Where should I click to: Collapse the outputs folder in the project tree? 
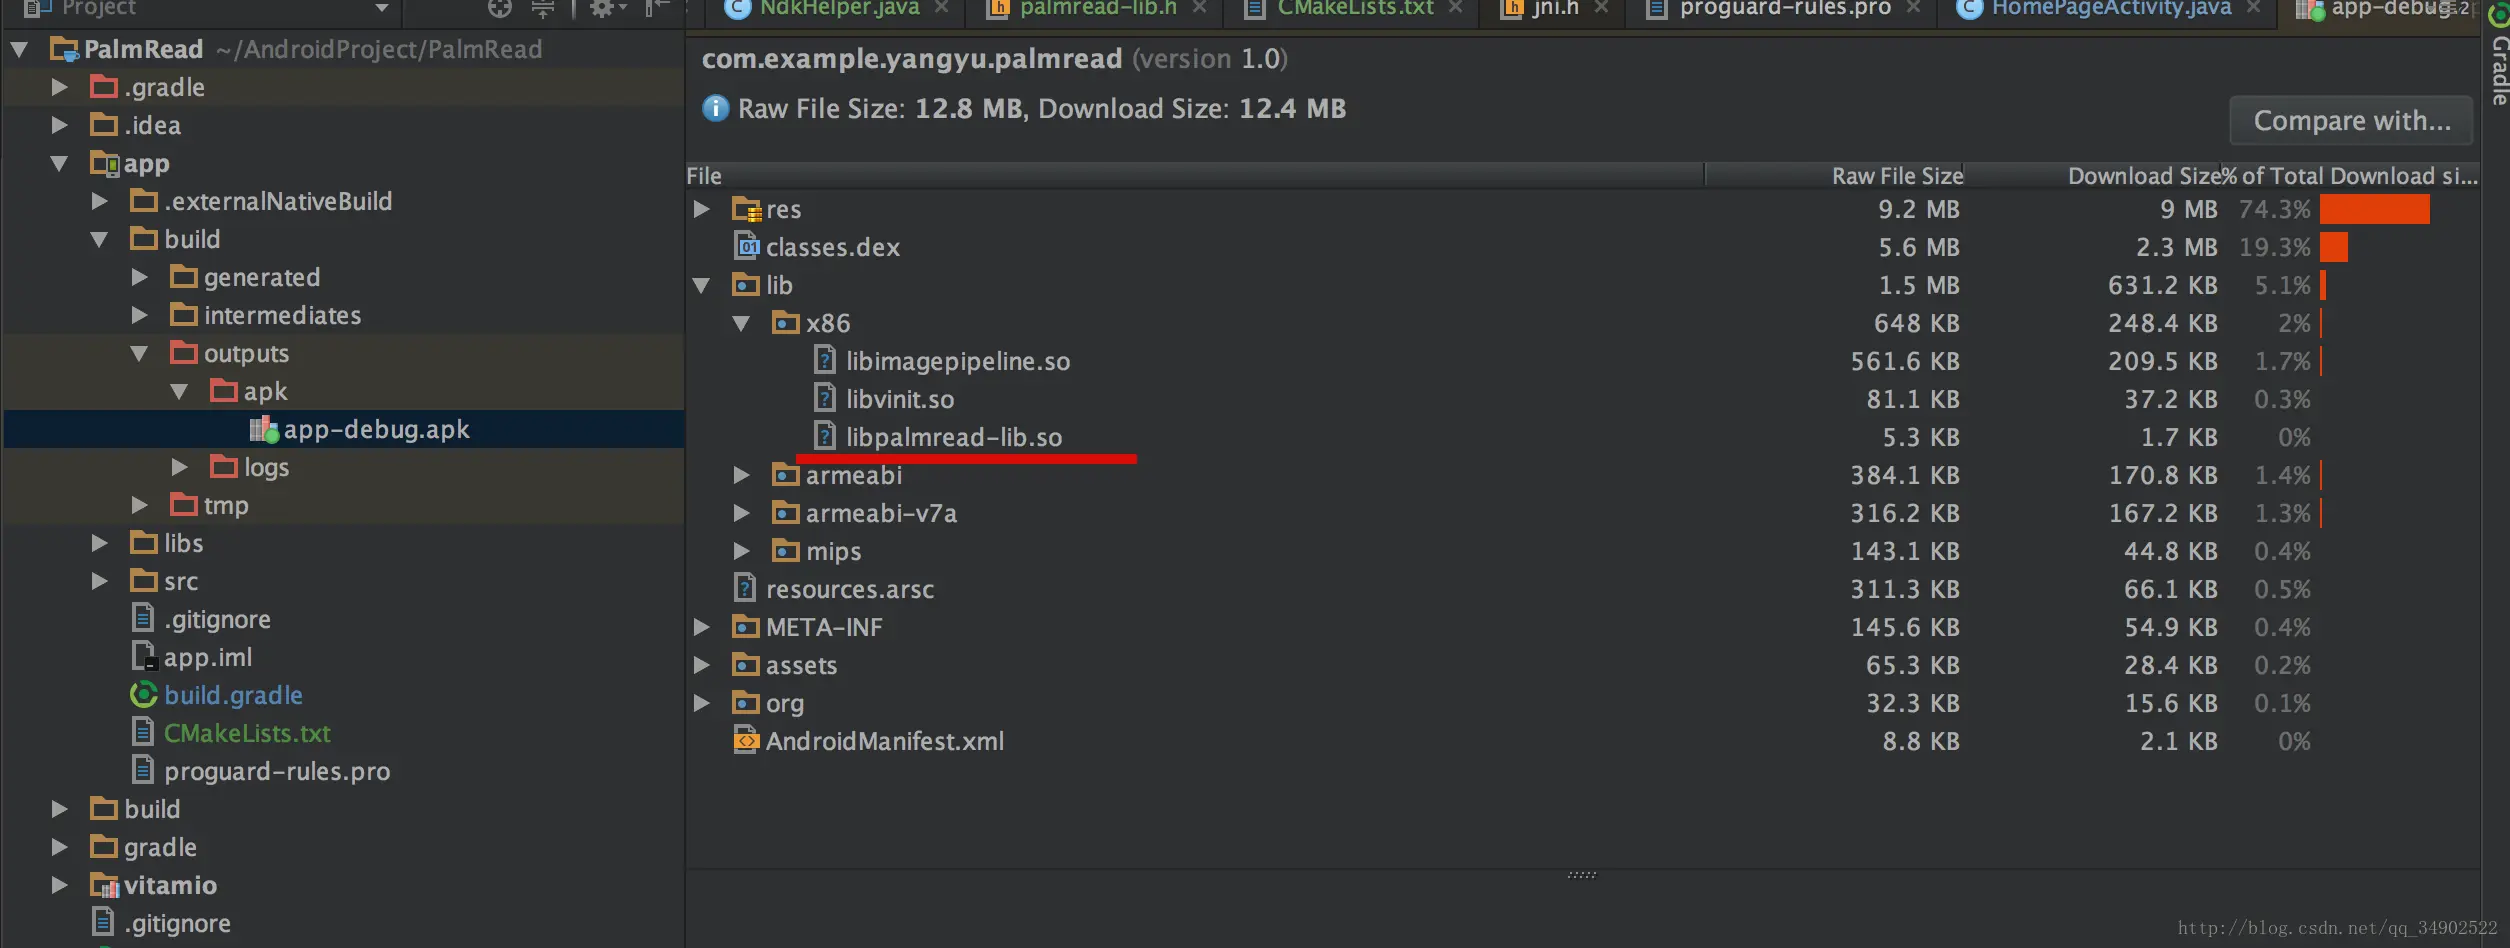pyautogui.click(x=139, y=353)
